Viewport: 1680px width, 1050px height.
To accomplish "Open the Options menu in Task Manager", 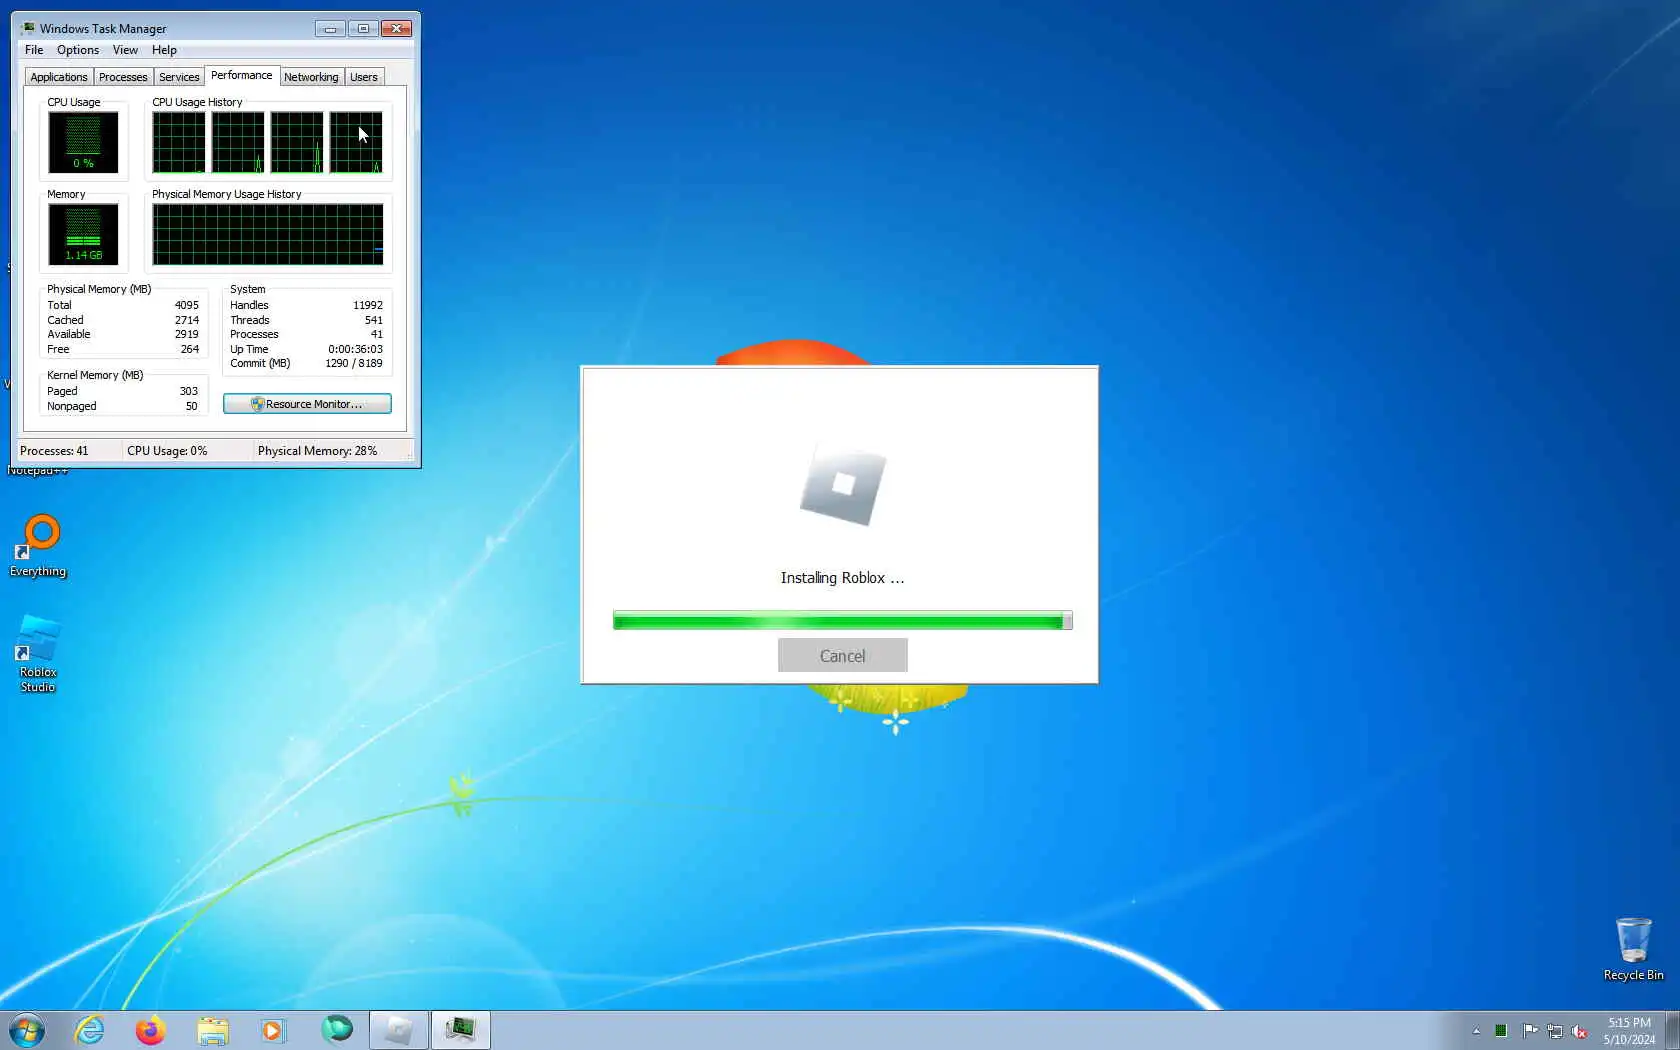I will tap(78, 50).
